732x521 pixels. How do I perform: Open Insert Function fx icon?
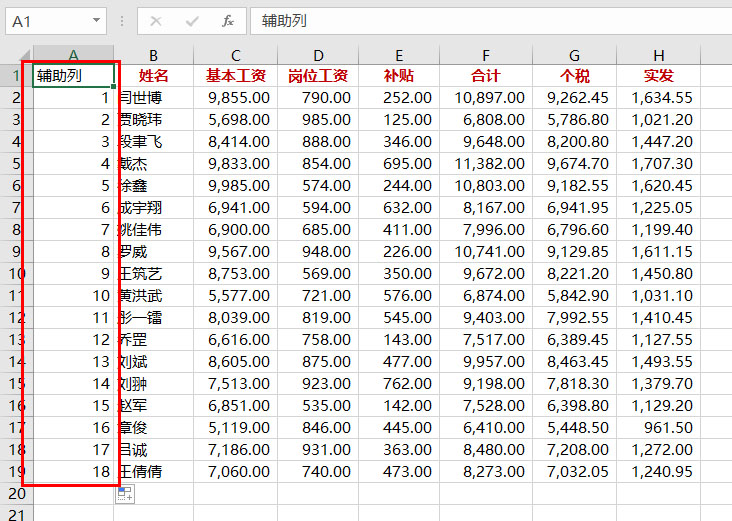tap(228, 21)
